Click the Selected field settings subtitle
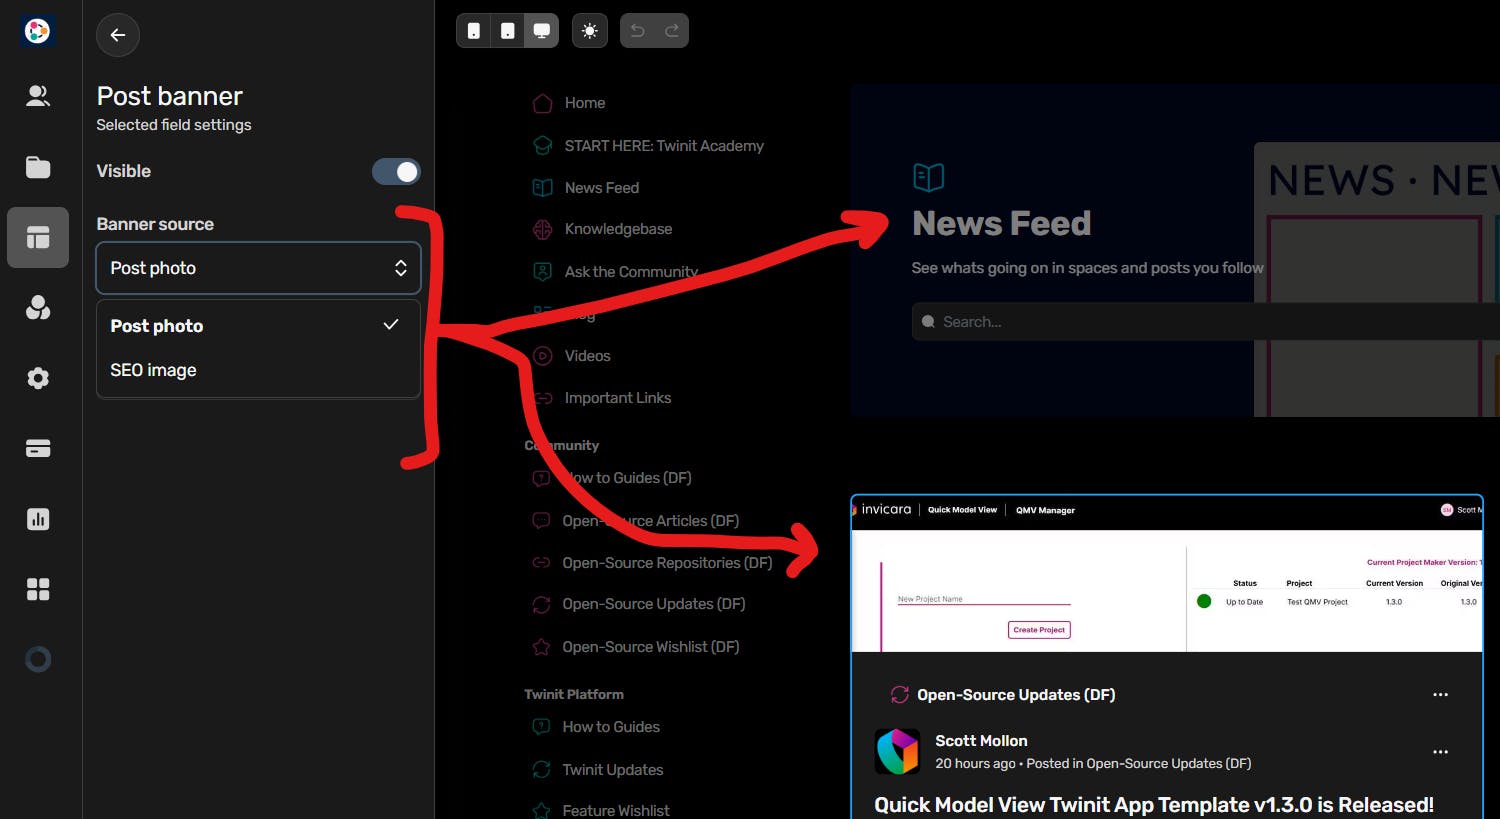Screen dimensions: 1500x819 [174, 125]
